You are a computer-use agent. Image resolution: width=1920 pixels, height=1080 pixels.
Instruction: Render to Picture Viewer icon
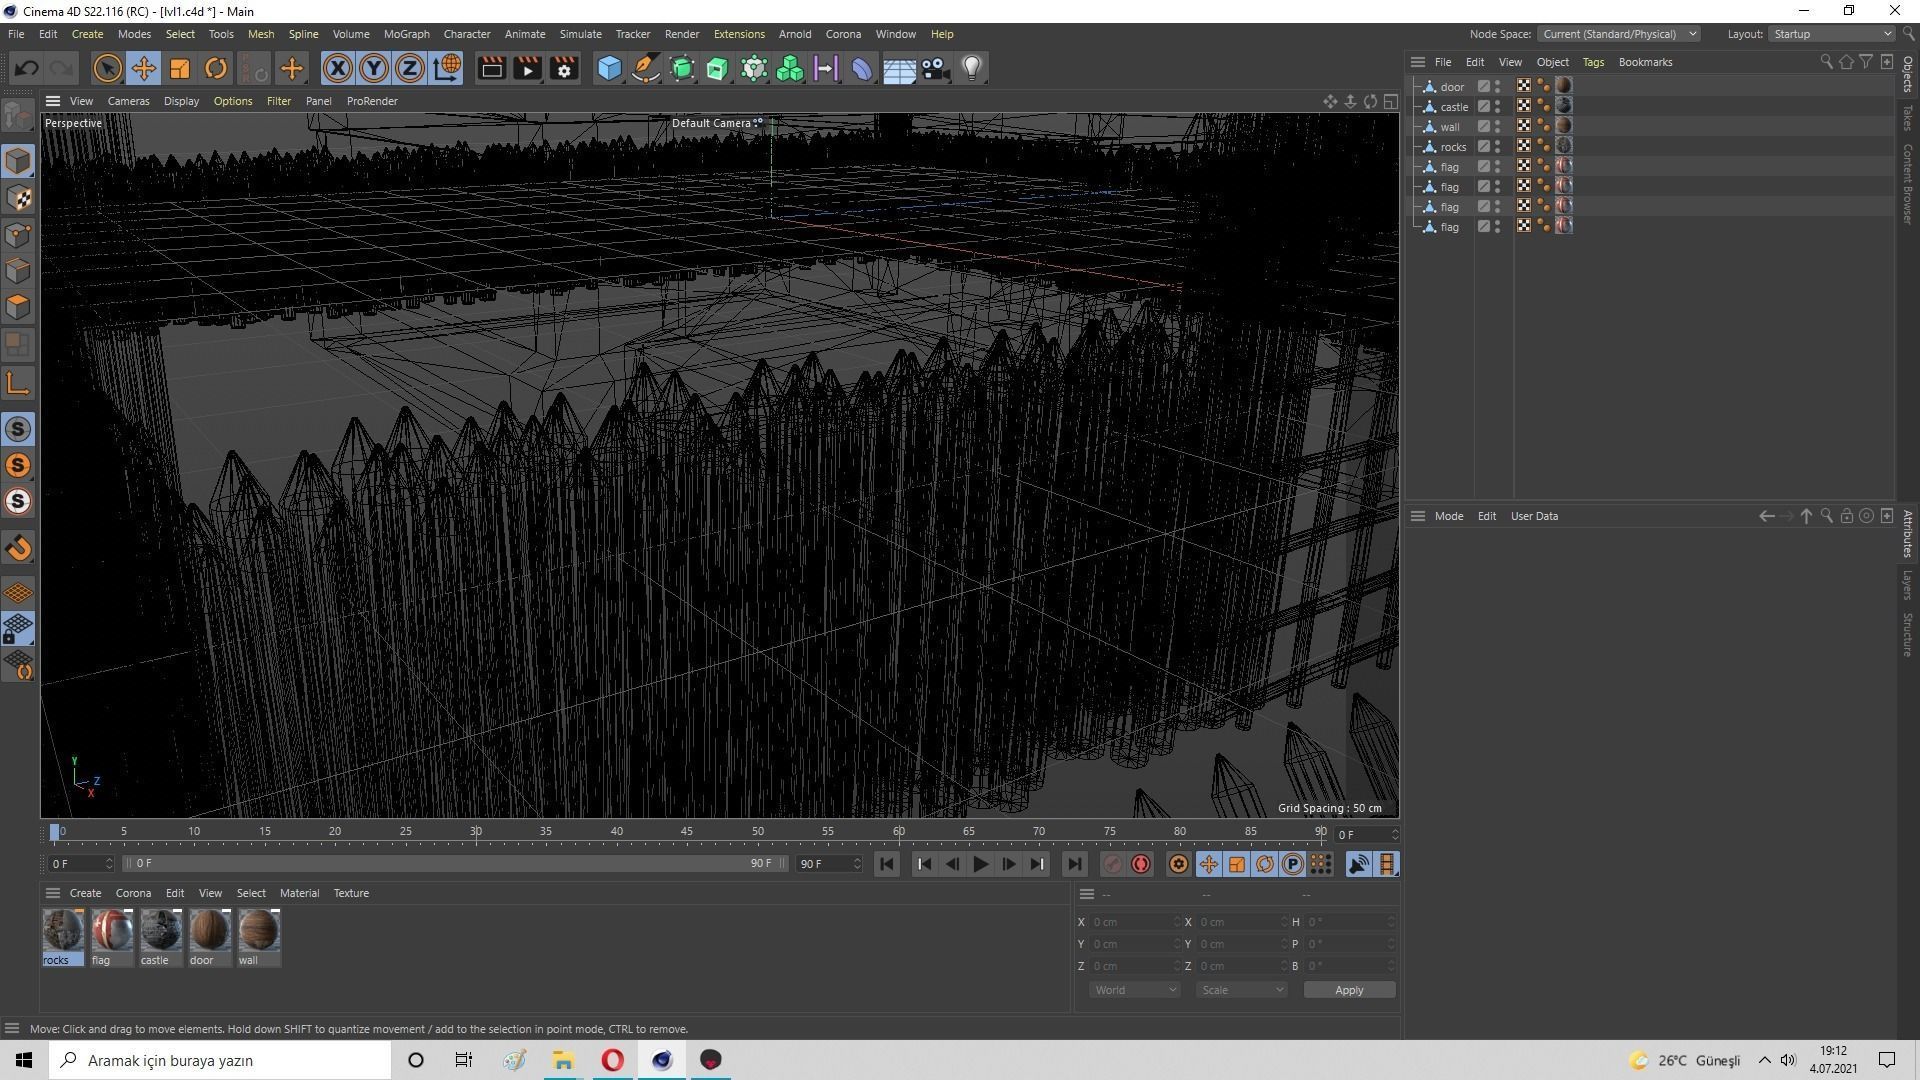[527, 68]
